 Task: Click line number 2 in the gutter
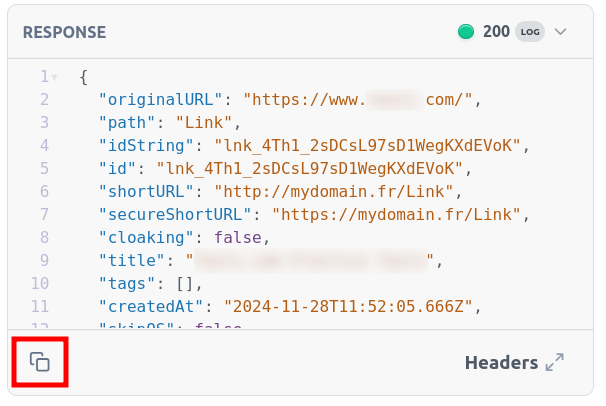click(44, 100)
